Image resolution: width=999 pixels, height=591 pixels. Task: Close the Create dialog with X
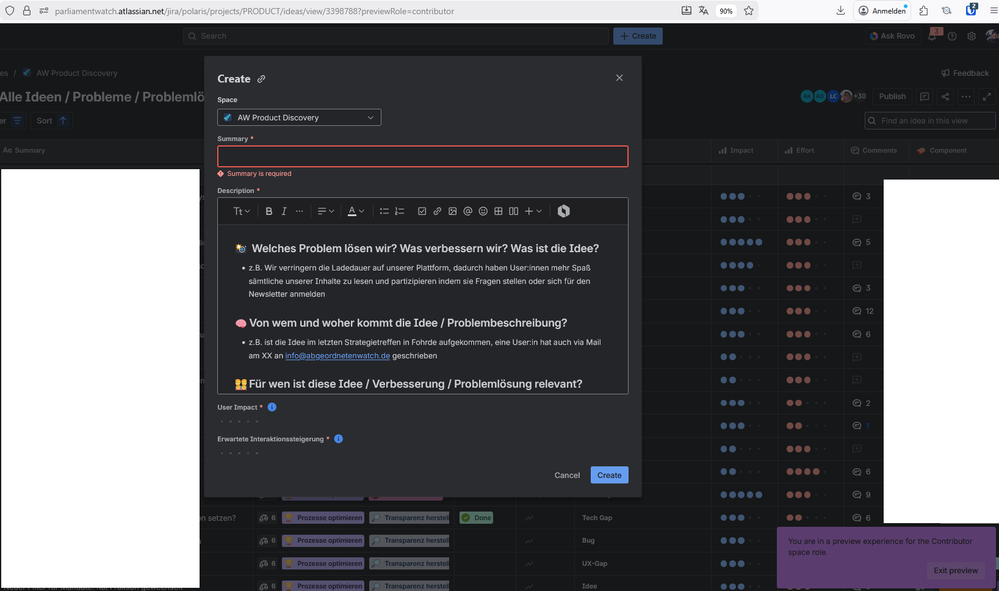pos(619,78)
